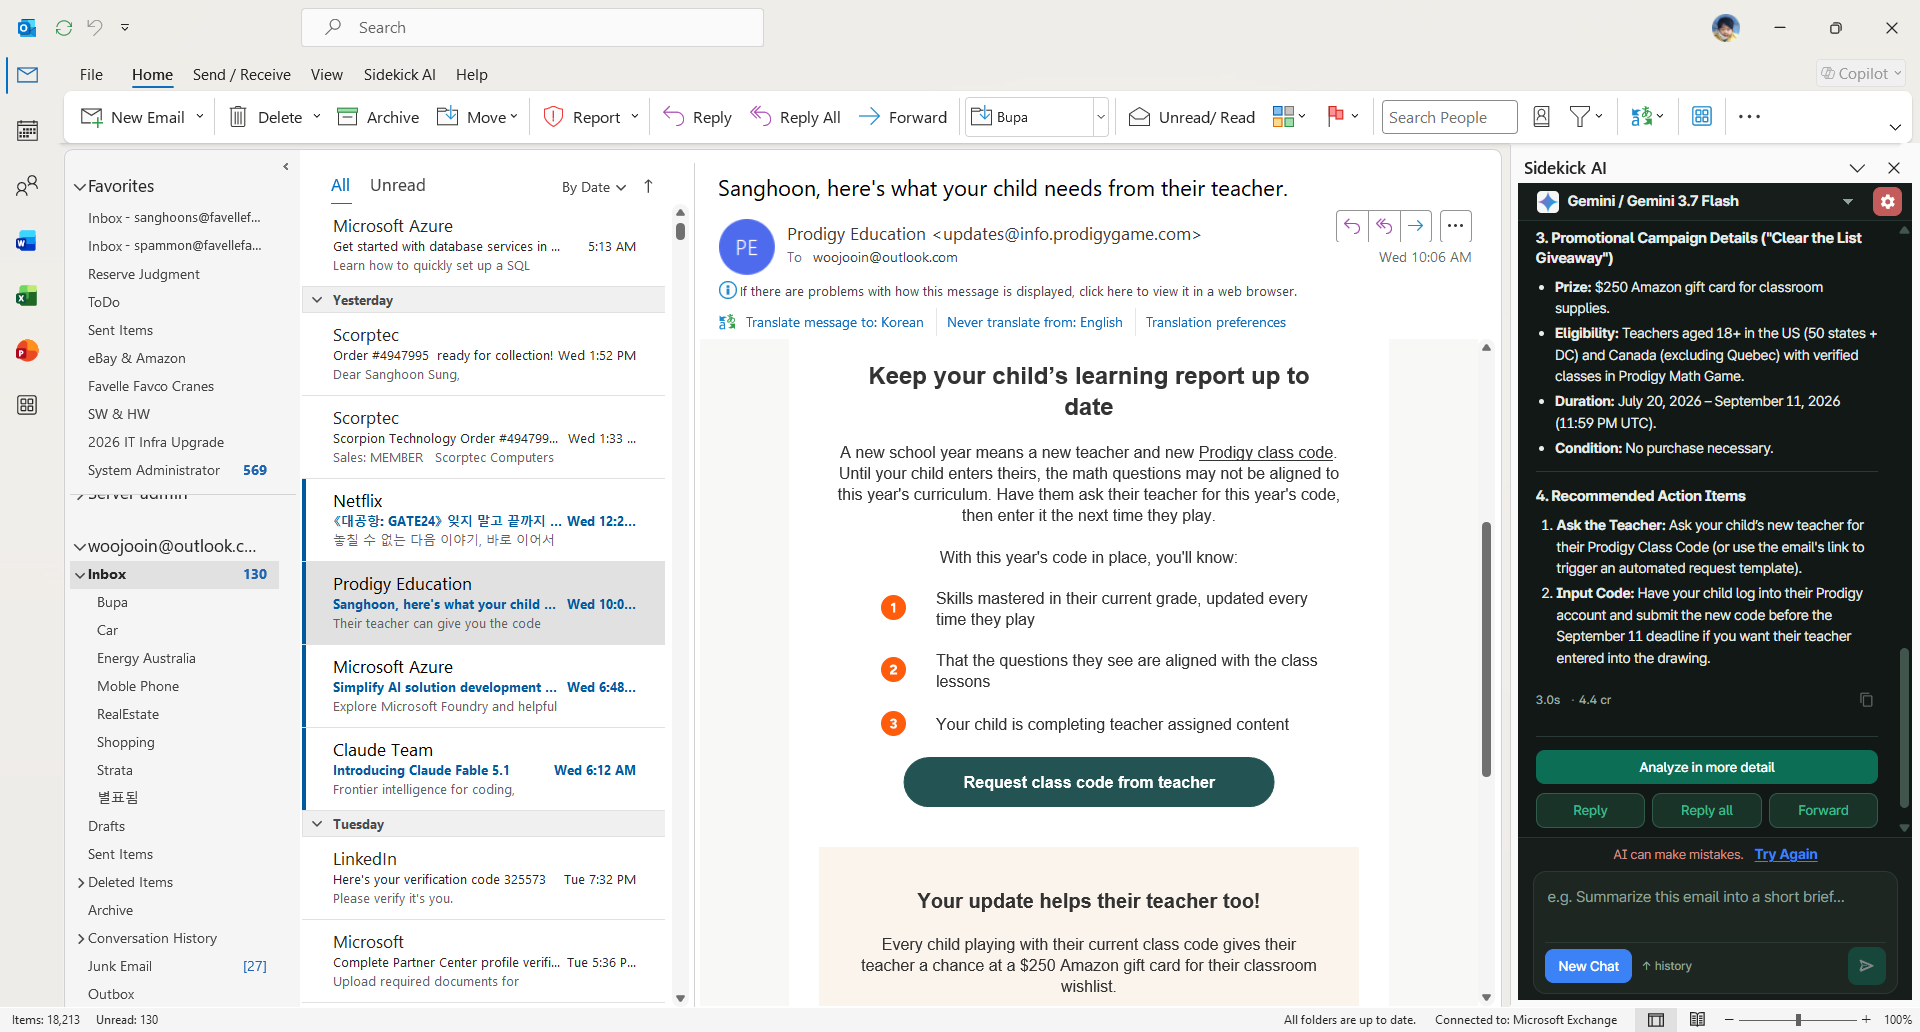This screenshot has height=1032, width=1920.
Task: Expand the Quick Steps Bupa dropdown
Action: tap(1101, 117)
